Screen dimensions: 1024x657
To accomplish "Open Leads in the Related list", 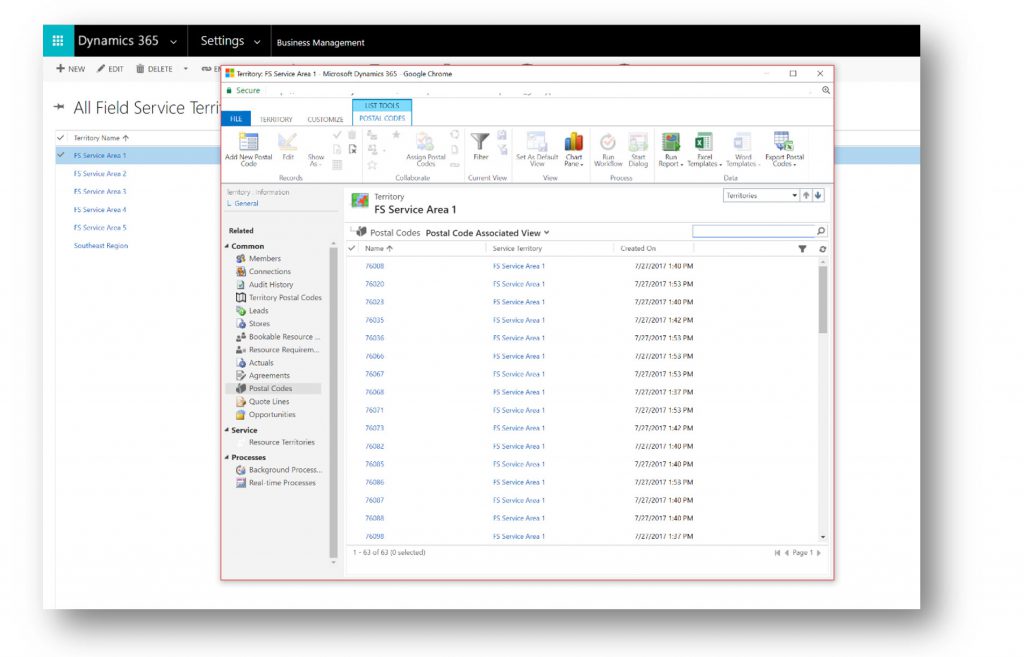I will pos(258,311).
